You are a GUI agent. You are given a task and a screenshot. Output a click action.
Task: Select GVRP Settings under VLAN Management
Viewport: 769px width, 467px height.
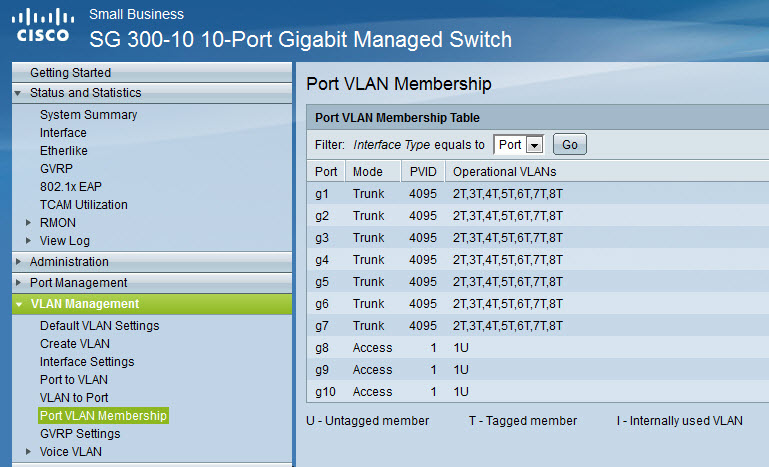(x=80, y=434)
